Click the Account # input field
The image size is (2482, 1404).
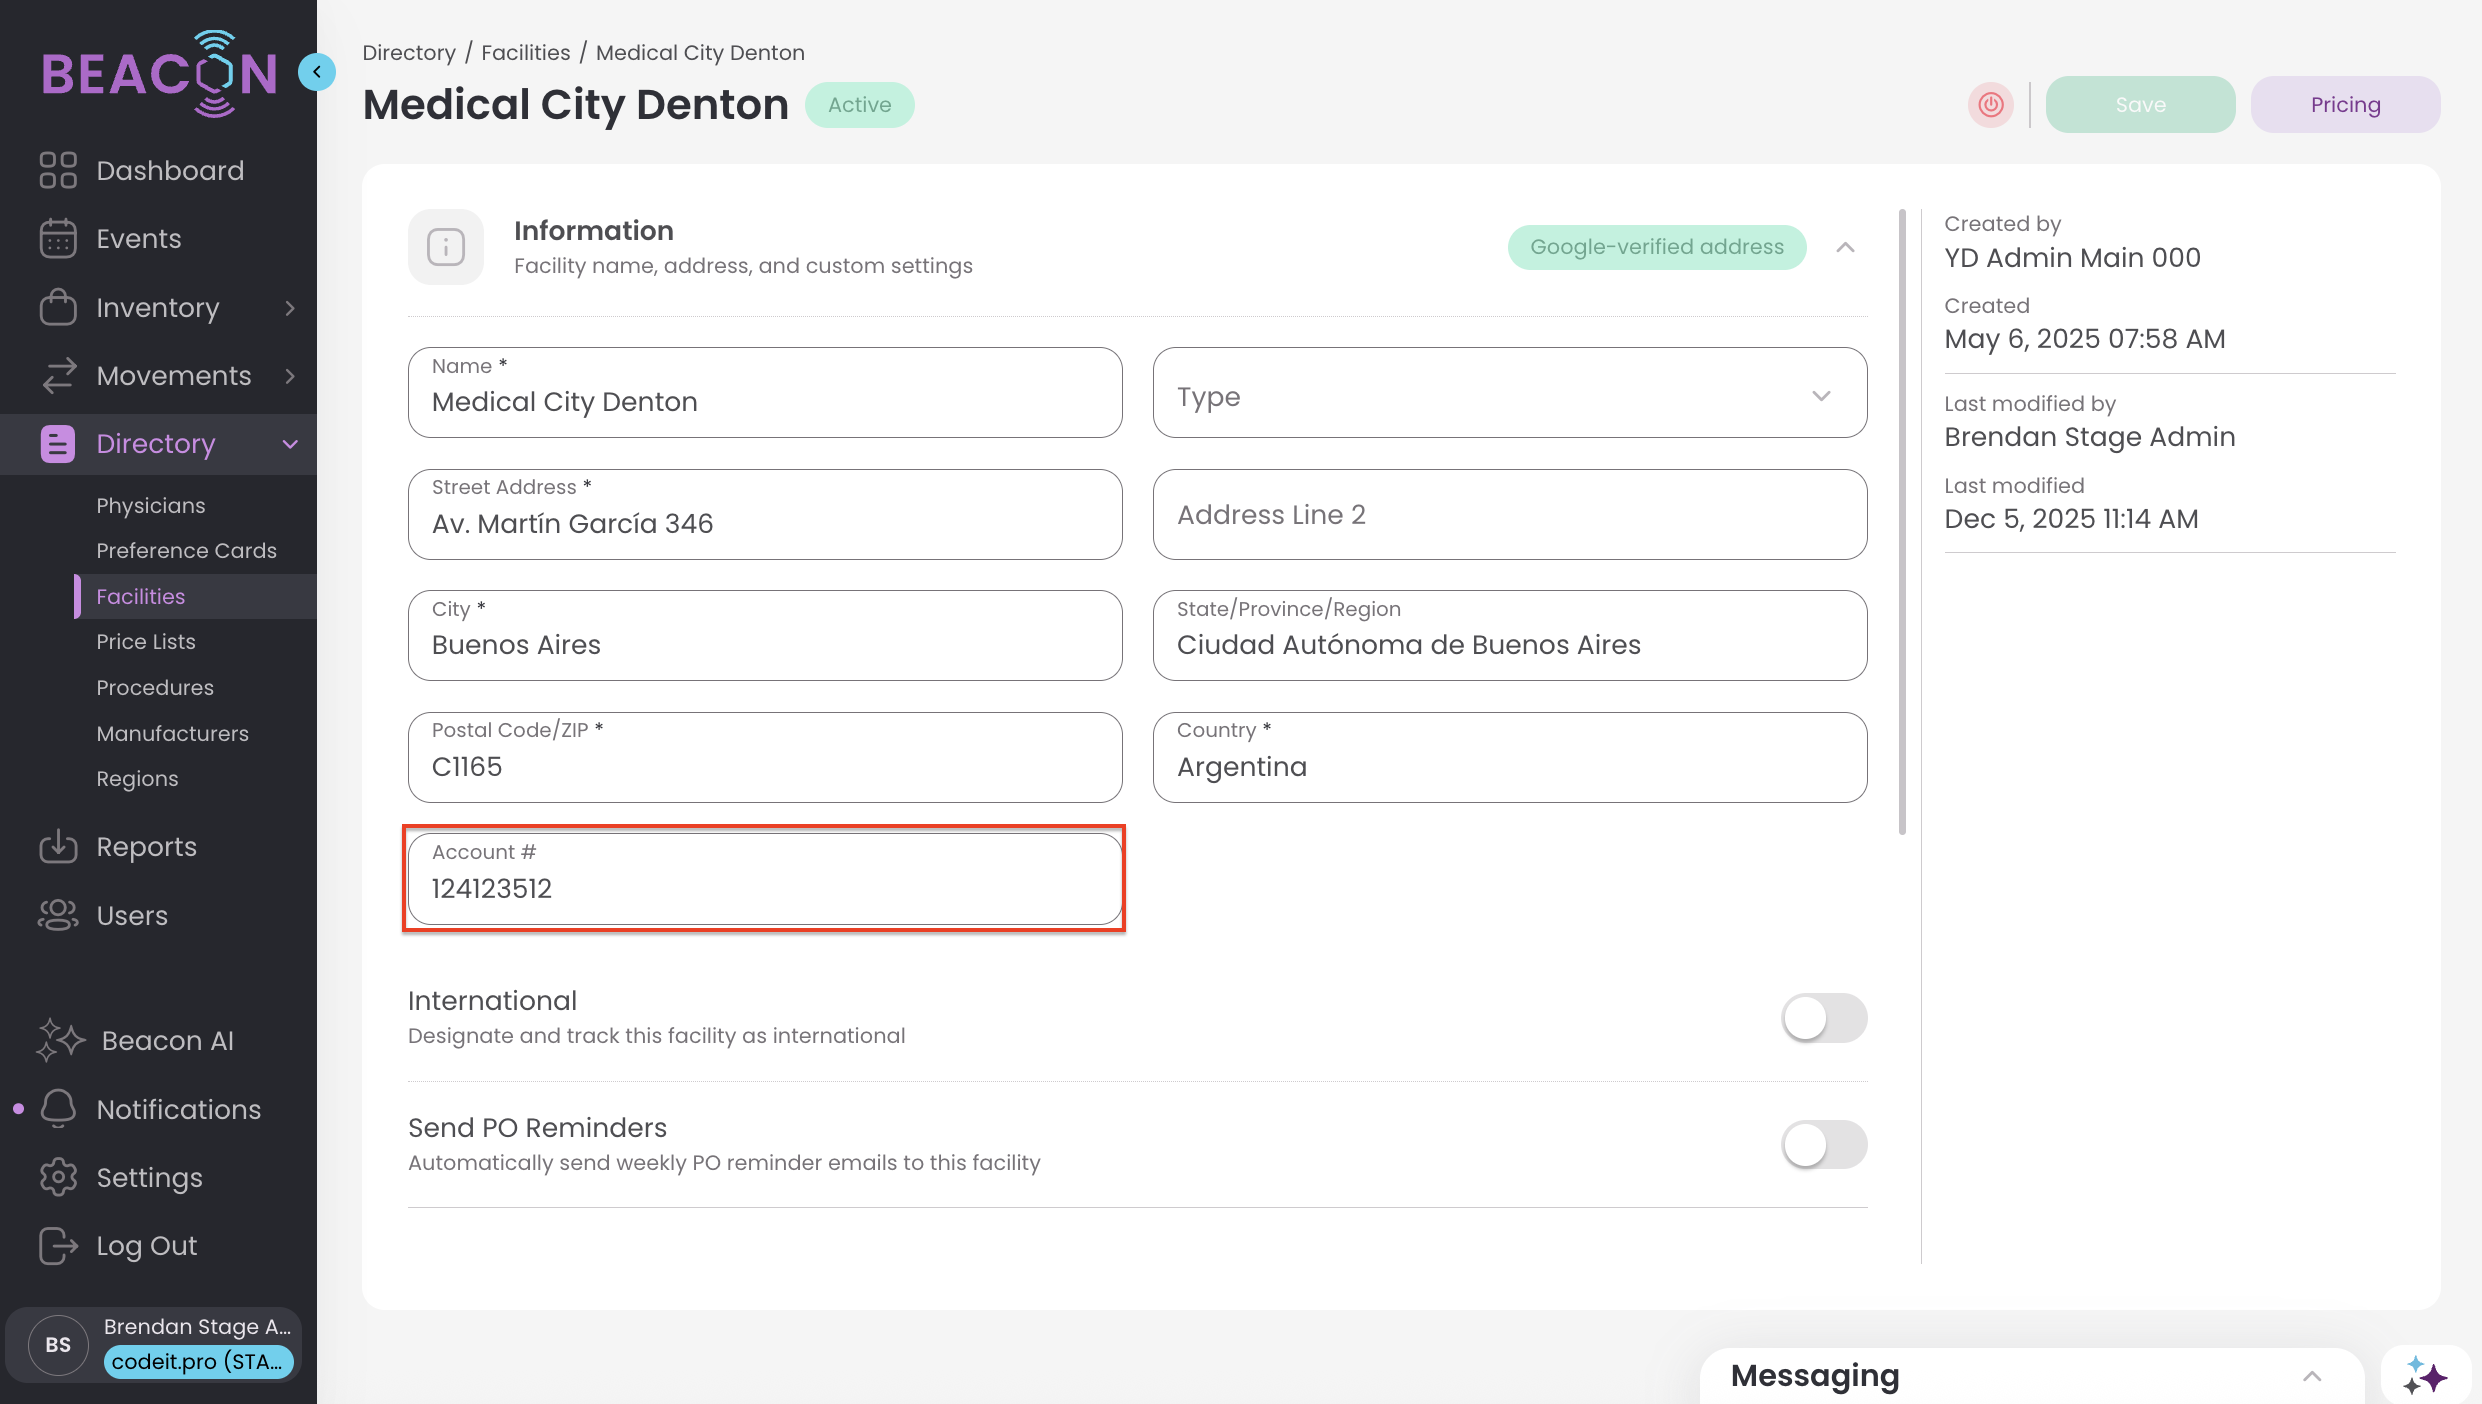[x=765, y=888]
